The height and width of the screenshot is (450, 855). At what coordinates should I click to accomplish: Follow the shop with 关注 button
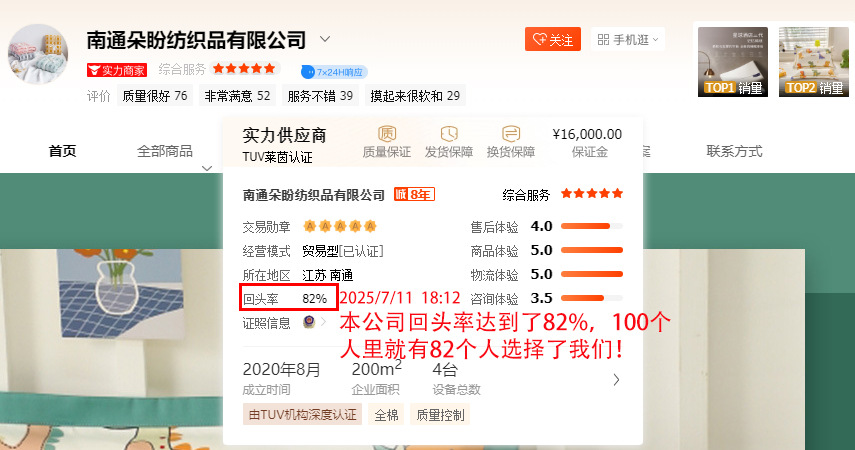(553, 39)
